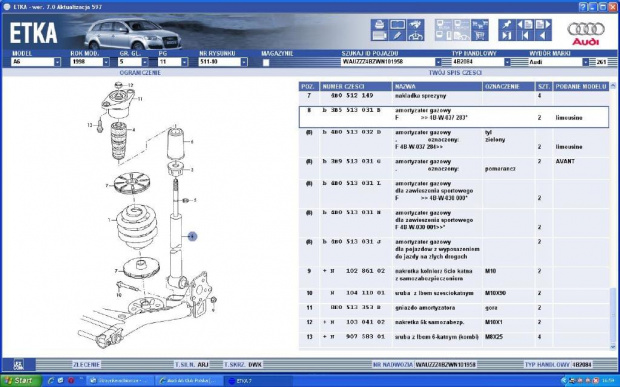Toggle the Magazynil checkbox
620x387 pixels.
tap(266, 62)
